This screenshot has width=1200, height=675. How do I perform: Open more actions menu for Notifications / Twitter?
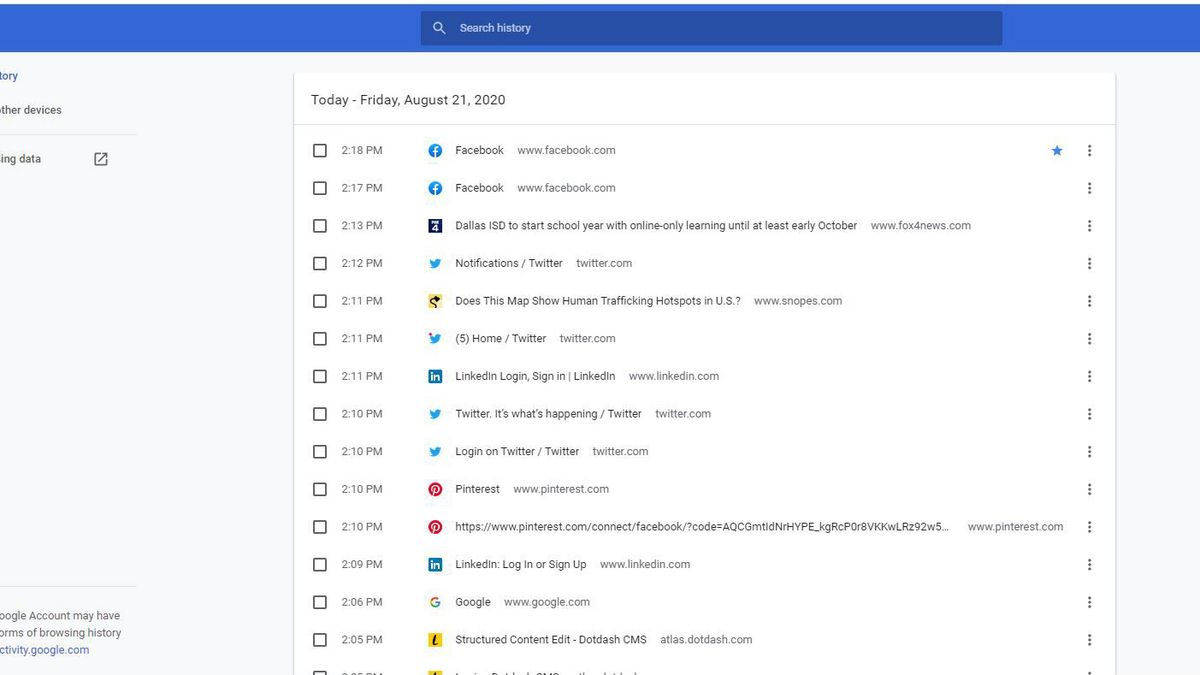point(1089,264)
